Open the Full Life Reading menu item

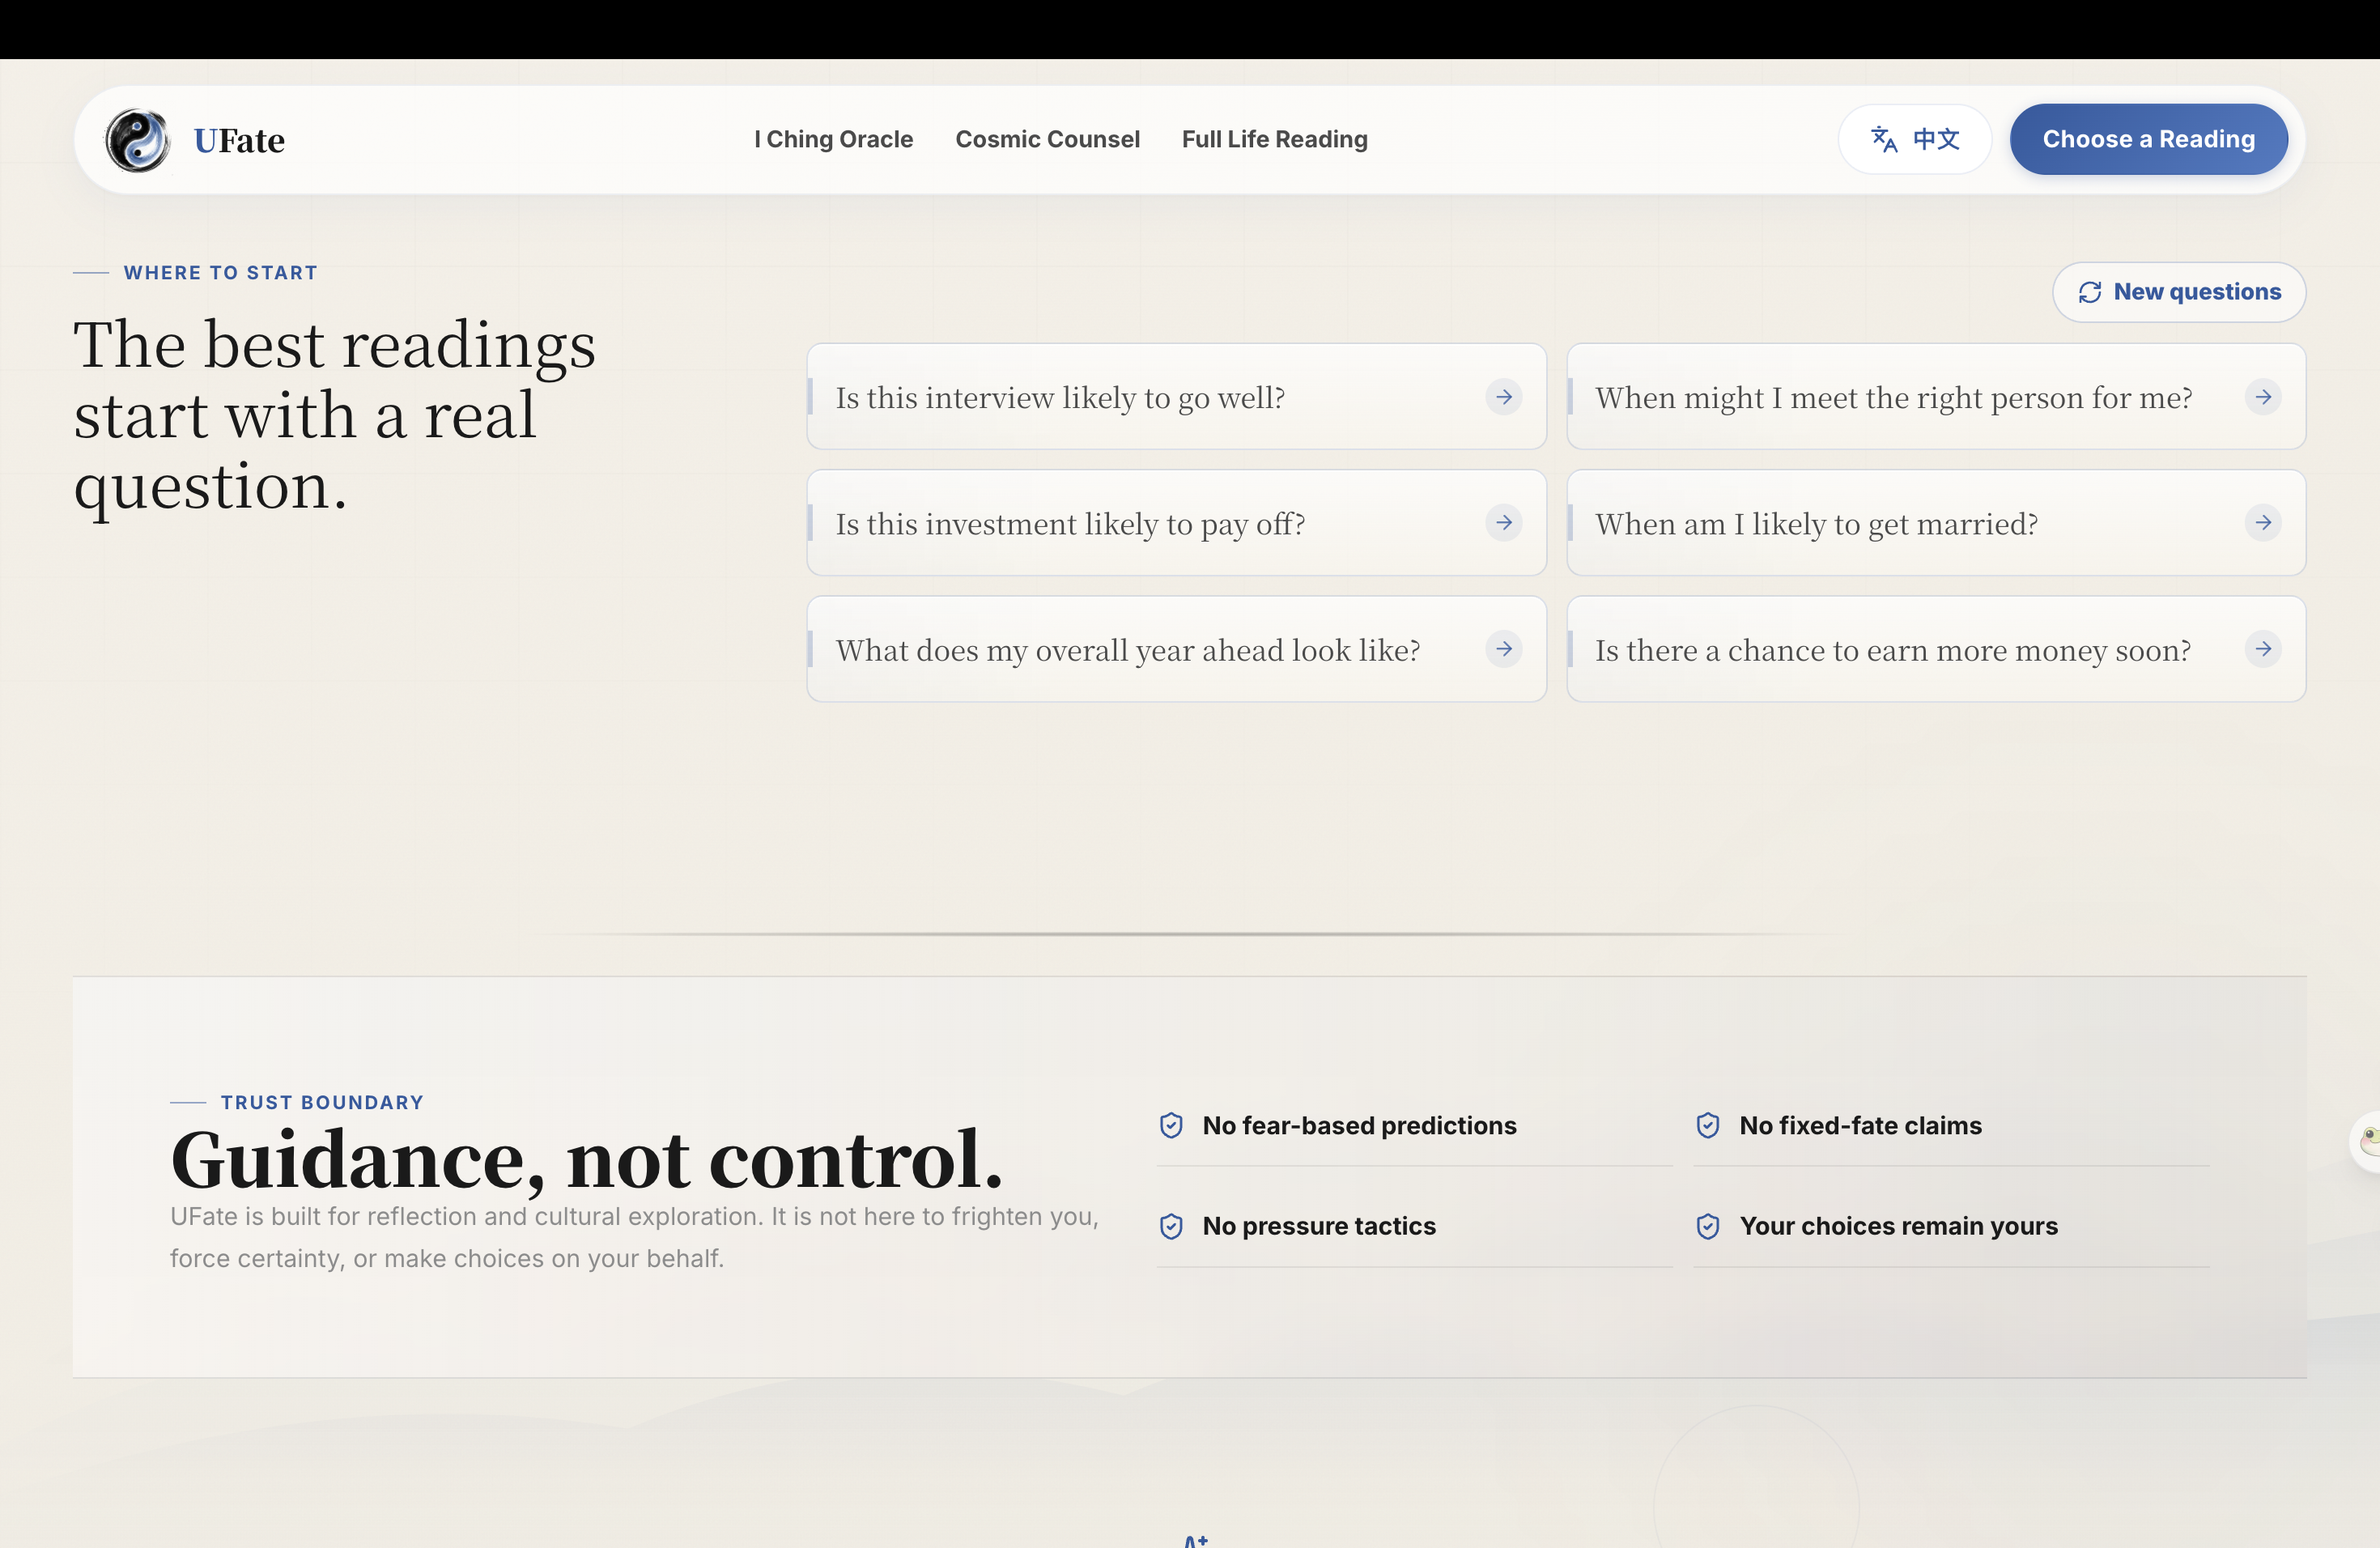pyautogui.click(x=1274, y=139)
